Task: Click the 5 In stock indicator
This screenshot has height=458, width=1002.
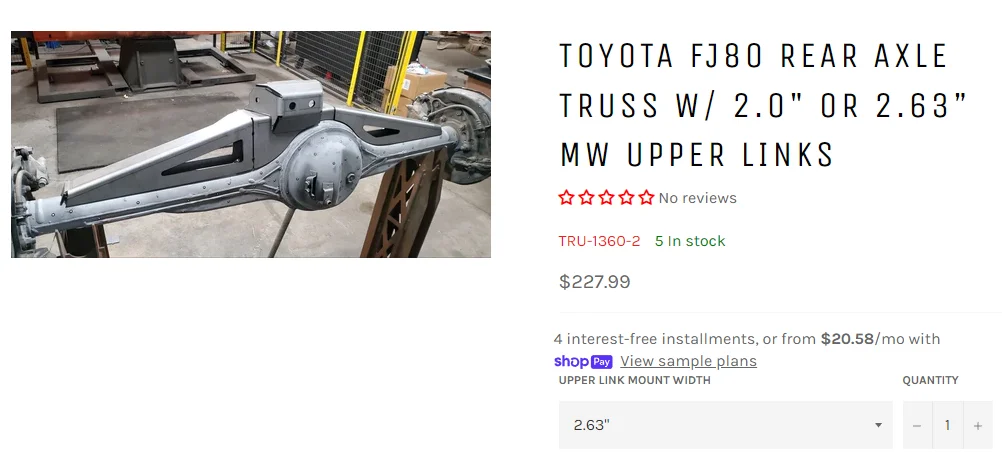Action: tap(690, 241)
